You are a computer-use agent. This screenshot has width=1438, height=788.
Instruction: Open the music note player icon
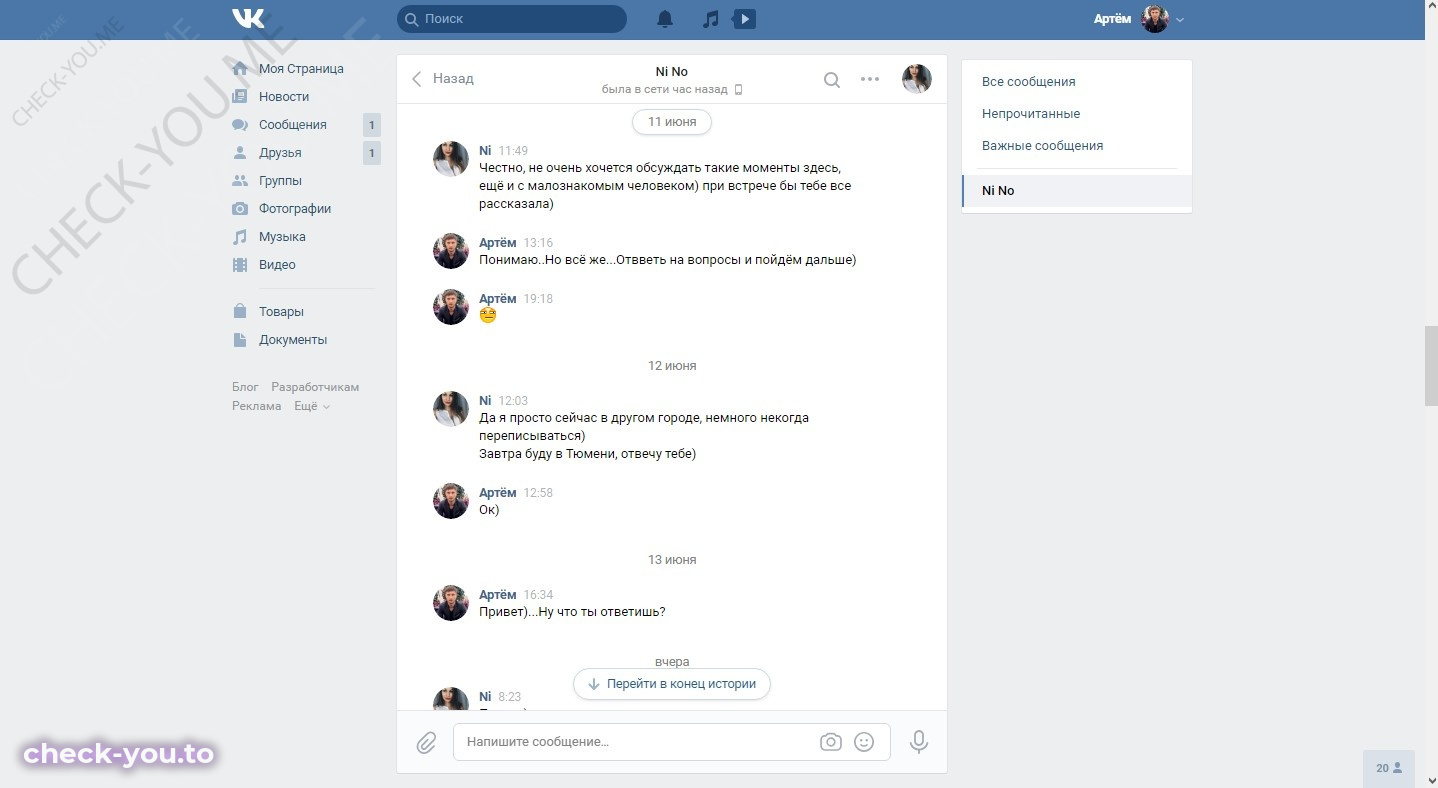point(710,19)
